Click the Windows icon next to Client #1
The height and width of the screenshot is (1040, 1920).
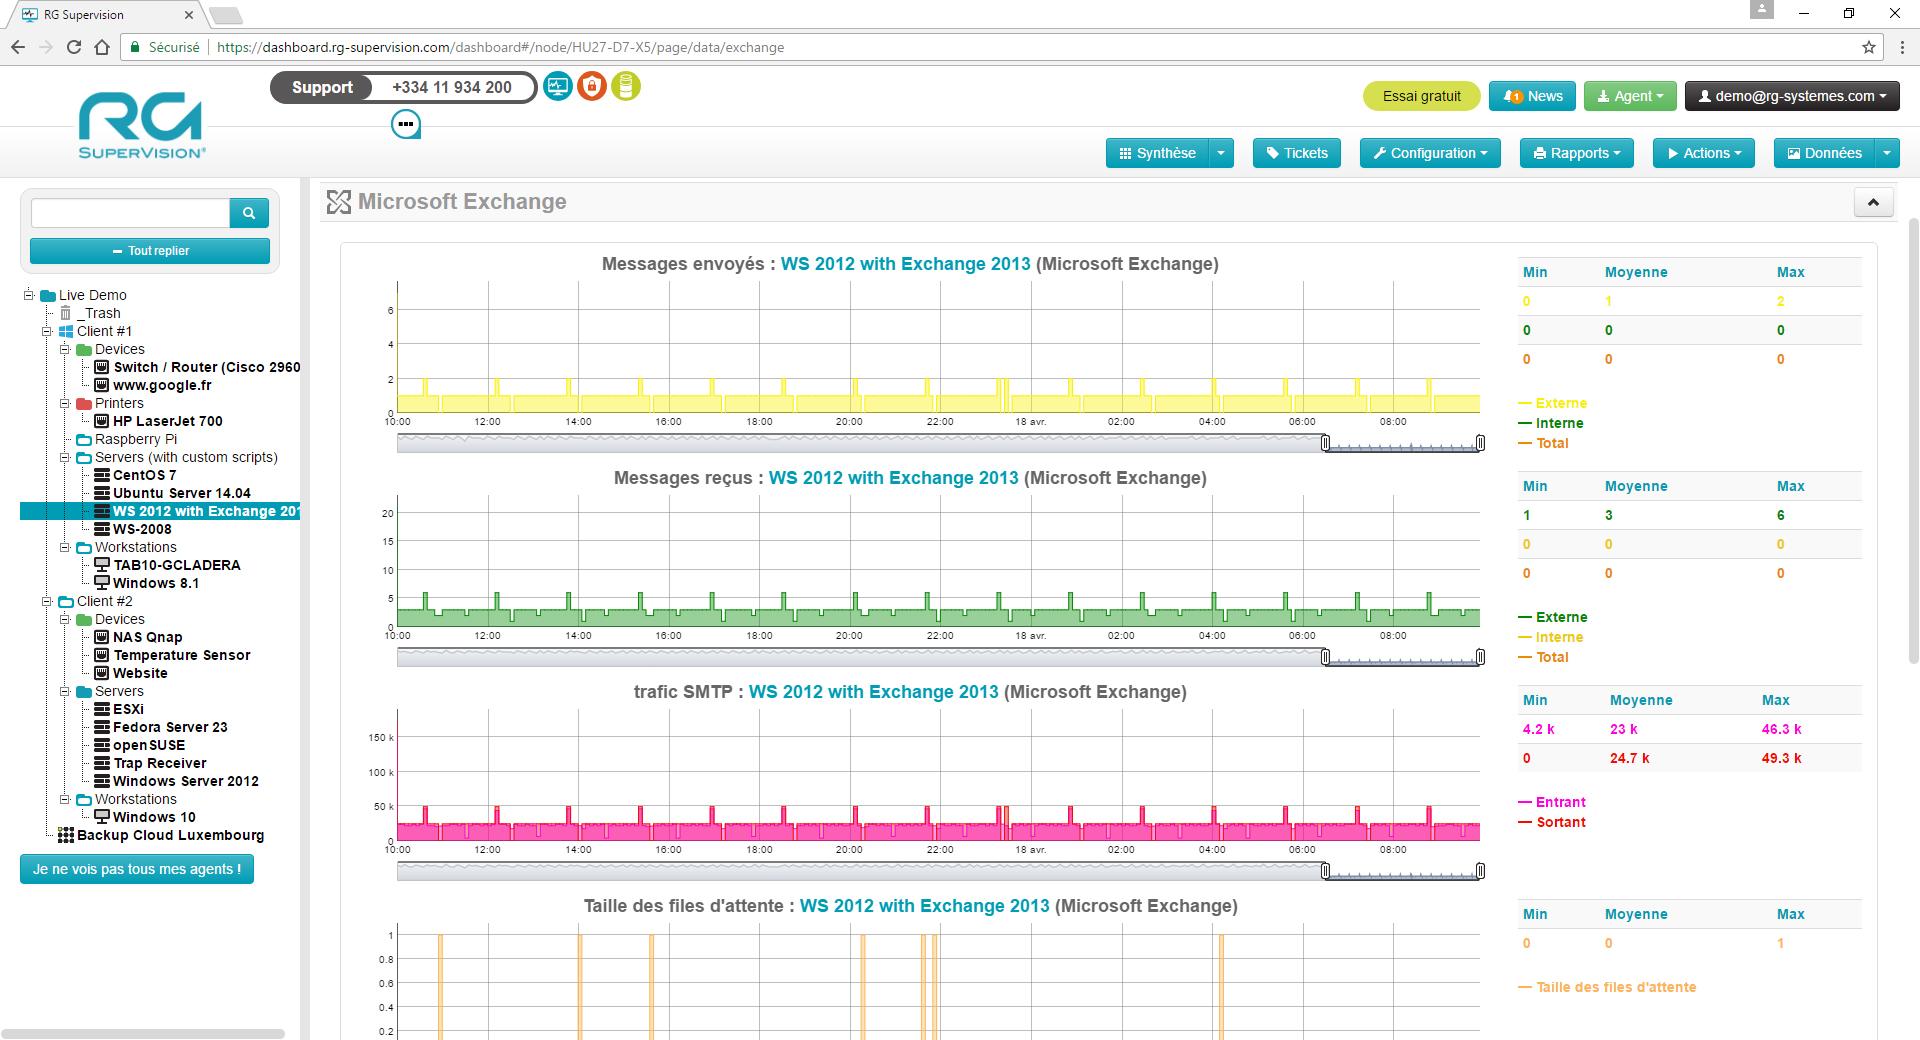pos(66,331)
